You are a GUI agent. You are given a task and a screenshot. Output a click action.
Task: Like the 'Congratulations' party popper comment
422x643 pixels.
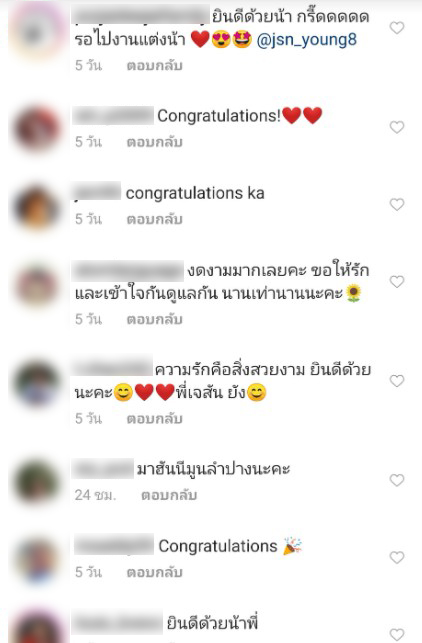coord(397,557)
